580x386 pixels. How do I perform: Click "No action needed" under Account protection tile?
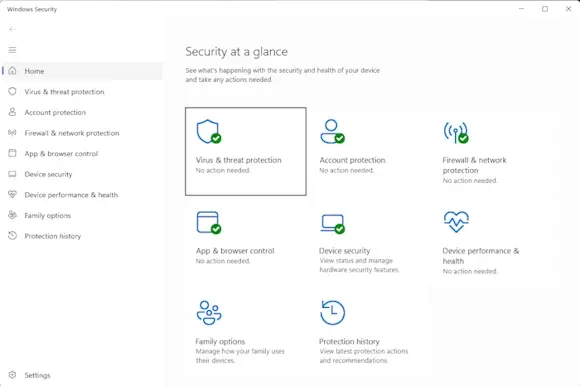(347, 170)
